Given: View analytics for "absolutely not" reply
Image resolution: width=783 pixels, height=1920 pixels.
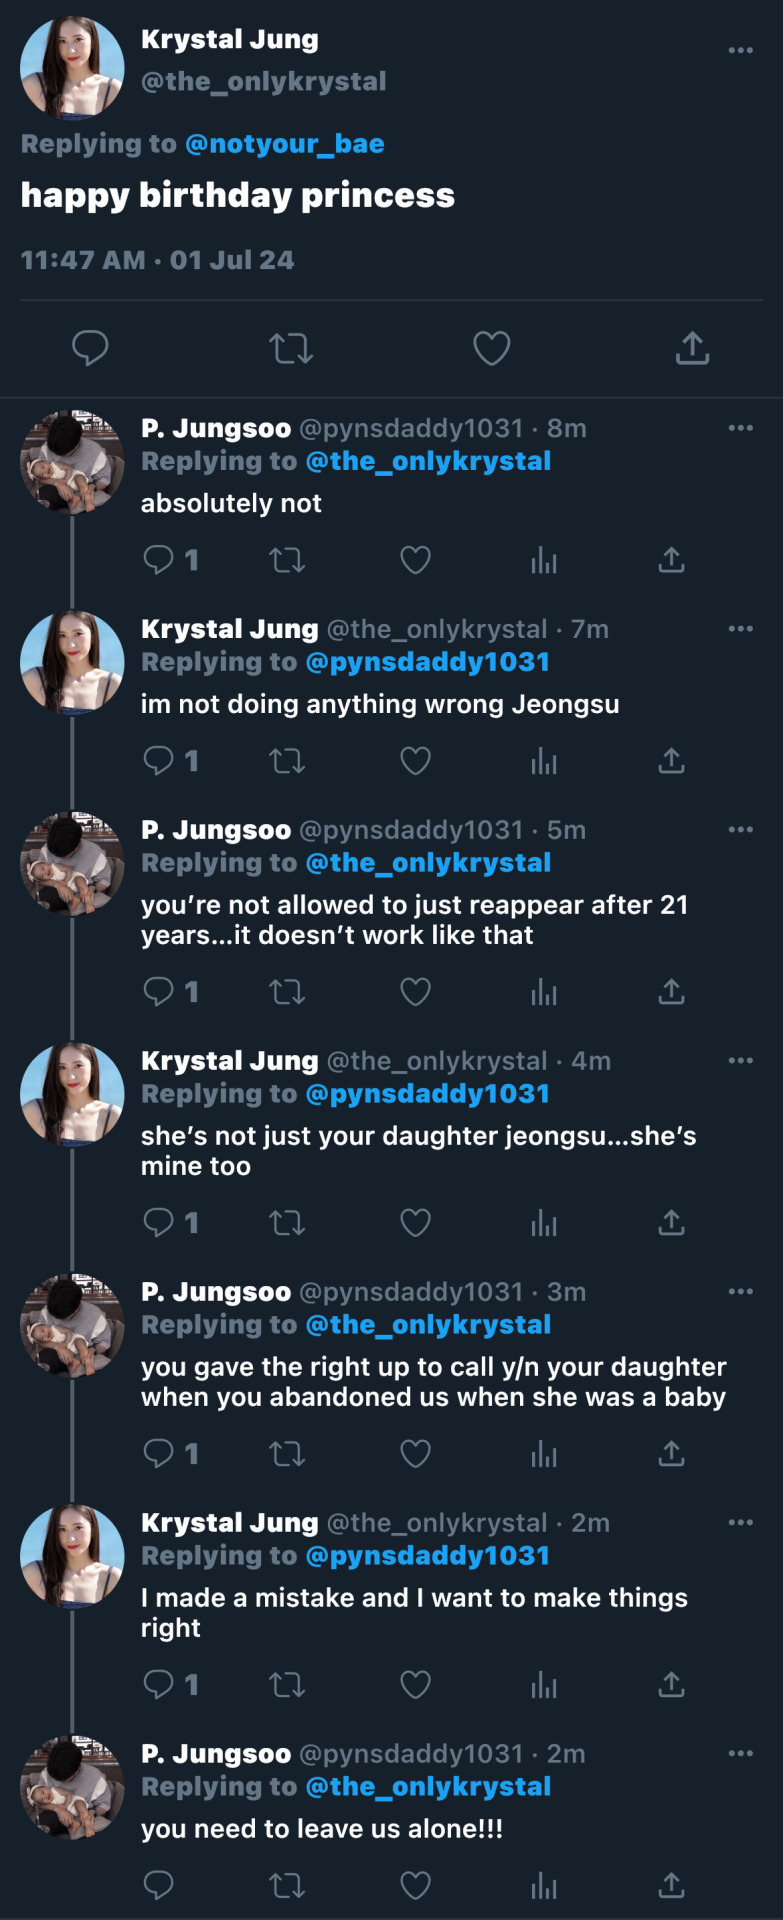Looking at the screenshot, I should coord(544,560).
